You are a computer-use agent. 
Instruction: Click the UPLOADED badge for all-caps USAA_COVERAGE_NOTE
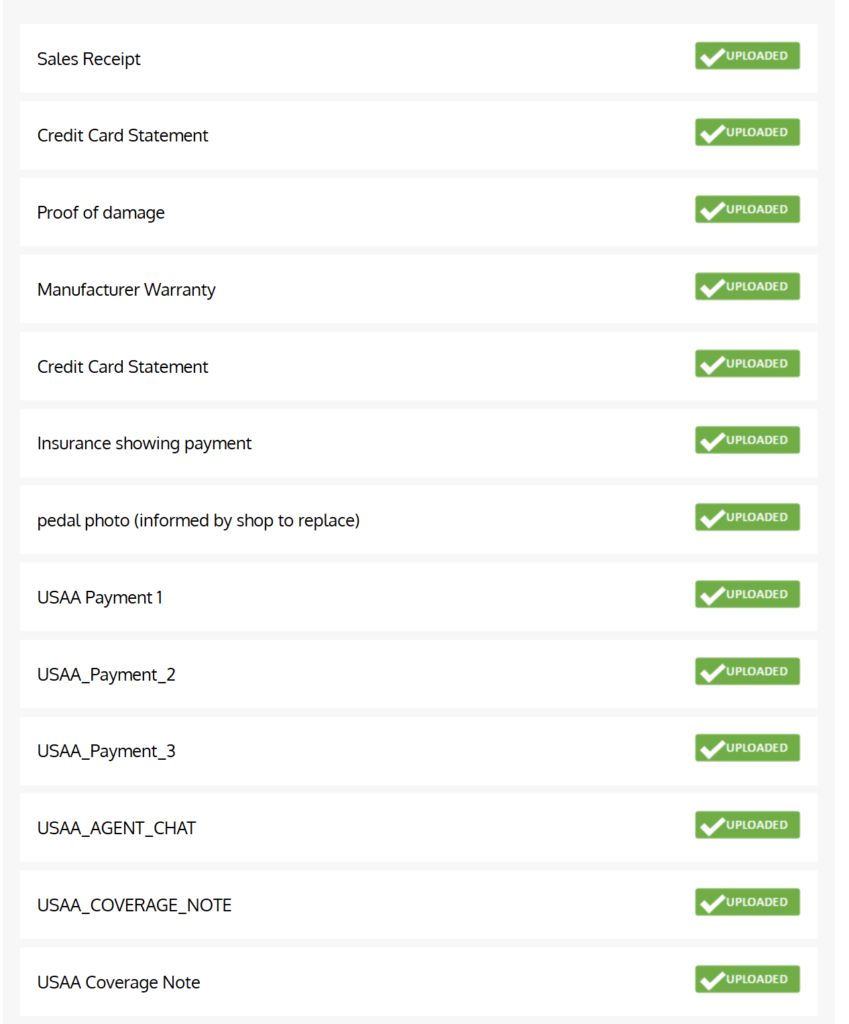[x=747, y=903]
